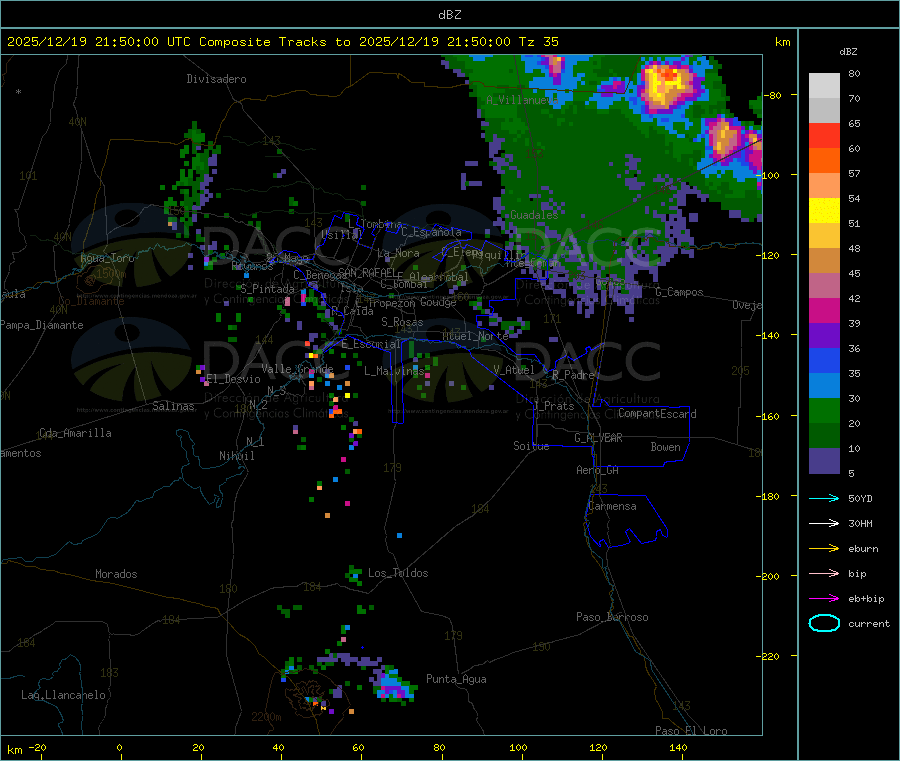Click the 'Guadales' map label

[x=534, y=215]
